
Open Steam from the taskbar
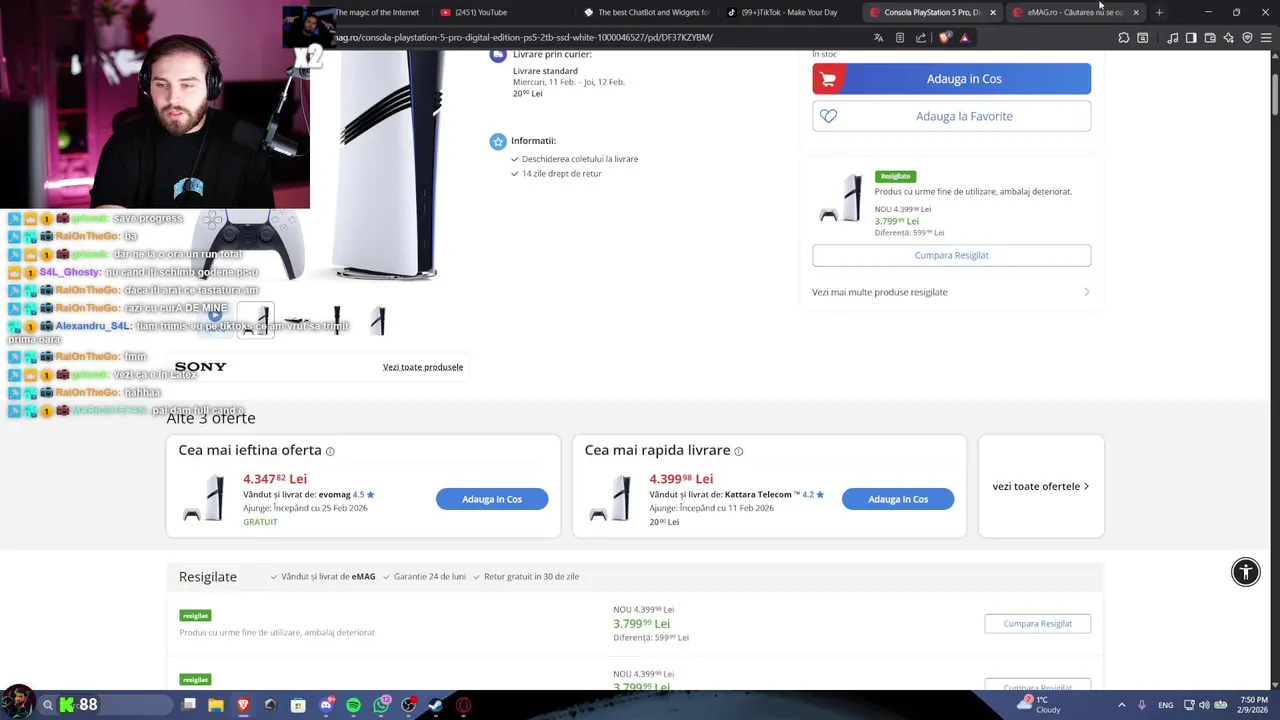[x=436, y=705]
